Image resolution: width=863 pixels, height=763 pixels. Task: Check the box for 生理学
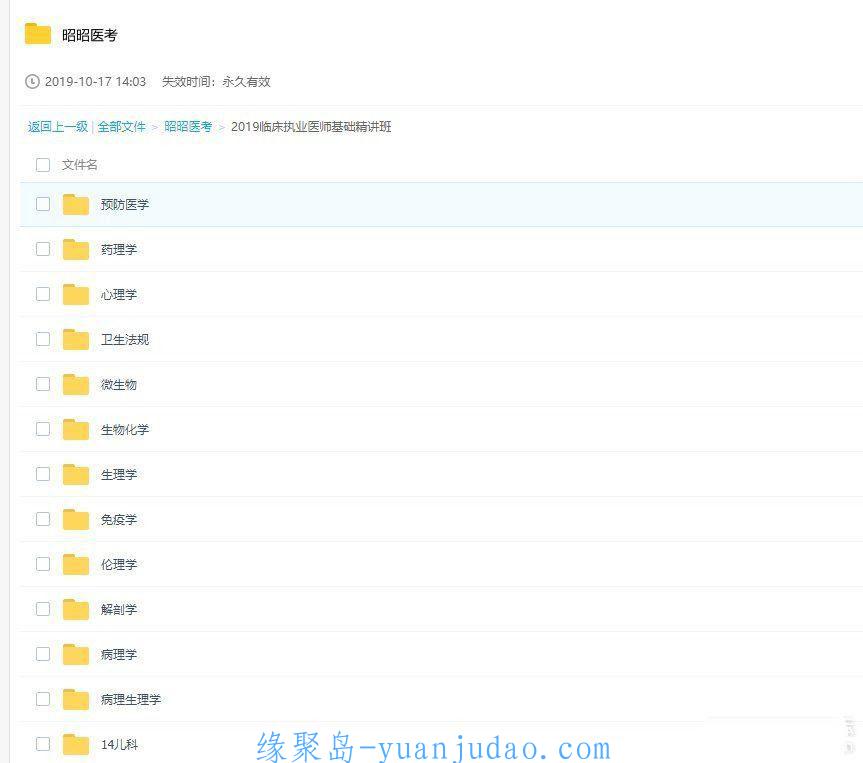(x=42, y=474)
